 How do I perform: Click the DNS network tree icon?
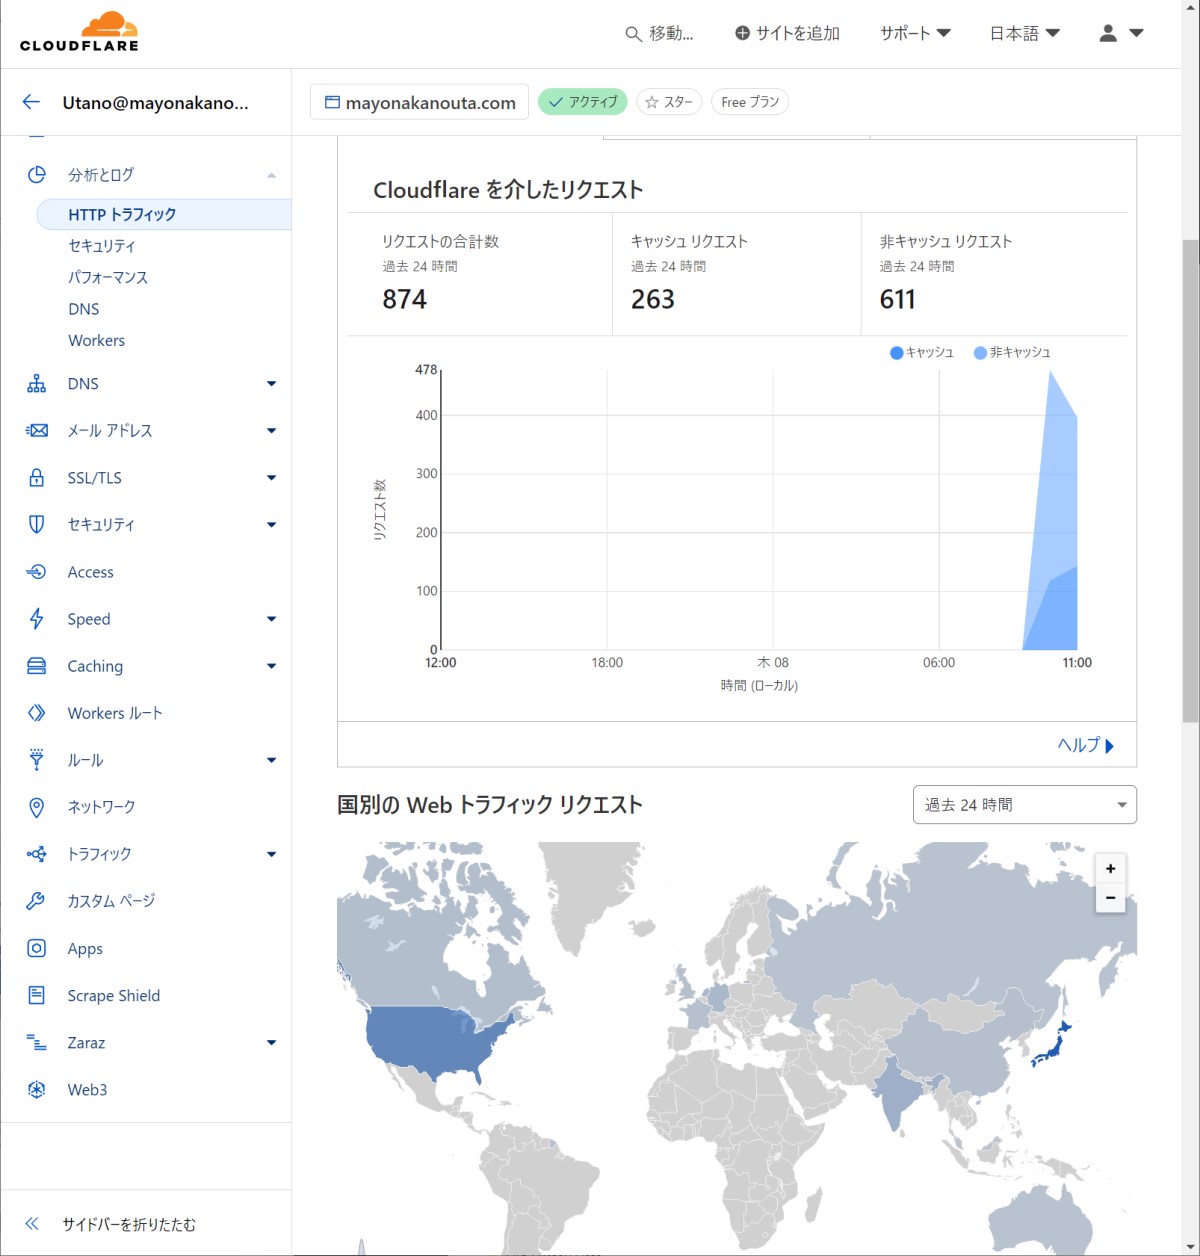click(37, 384)
